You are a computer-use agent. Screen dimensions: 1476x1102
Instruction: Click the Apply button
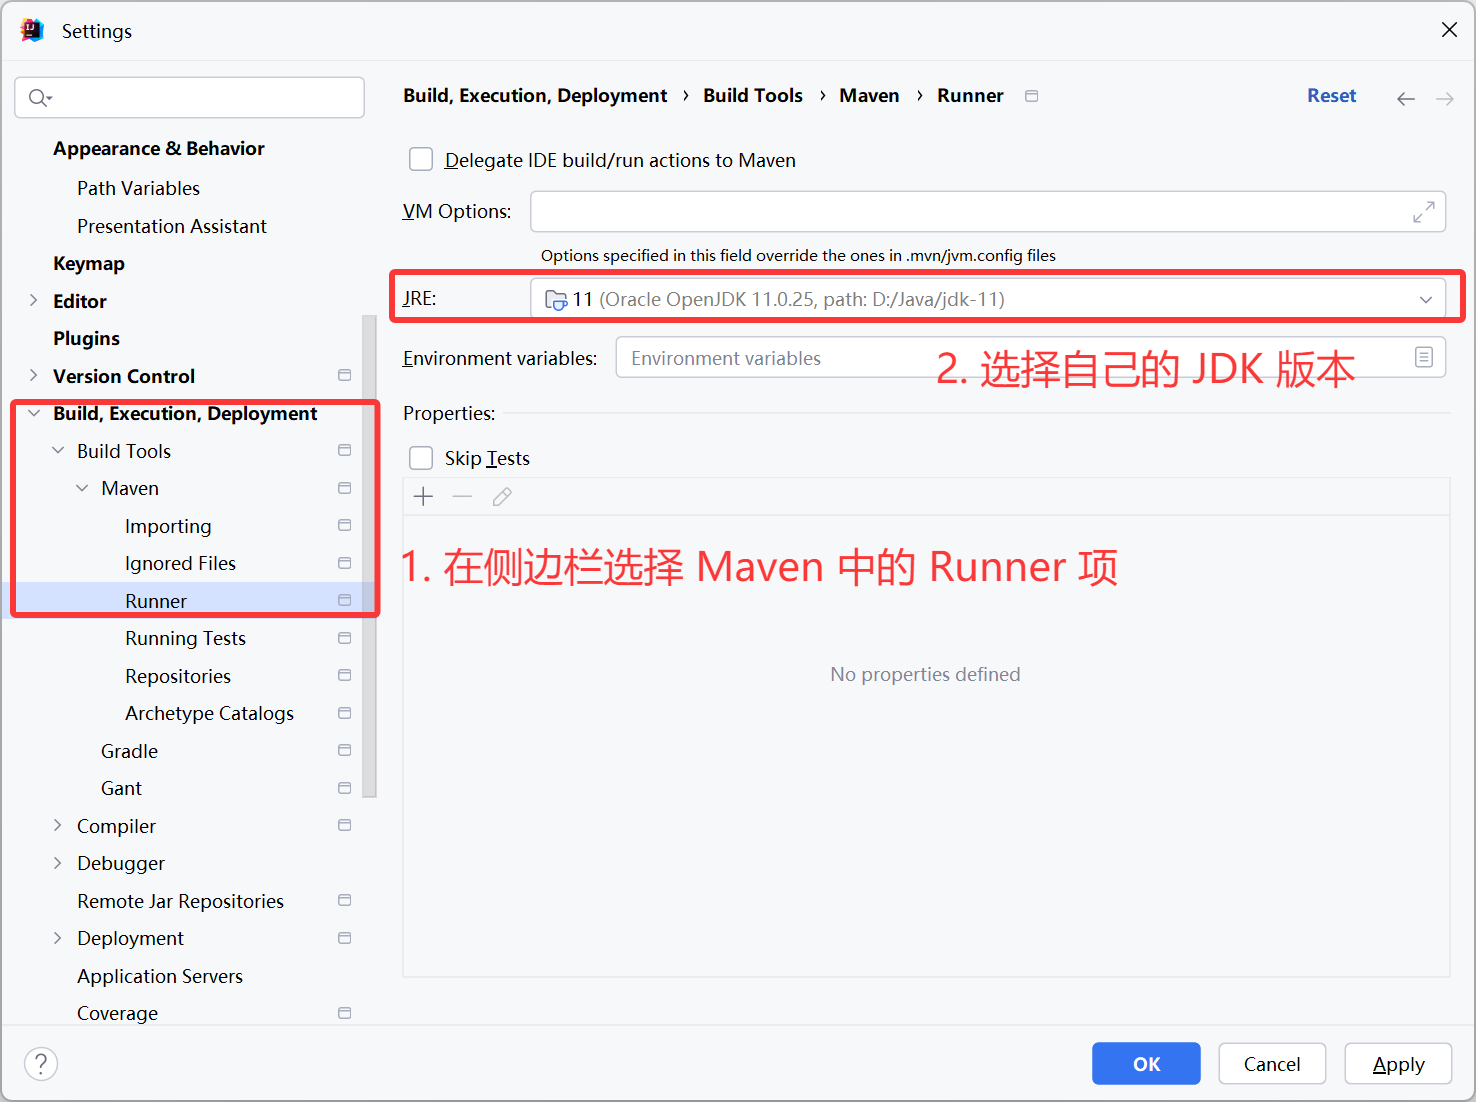click(1398, 1064)
